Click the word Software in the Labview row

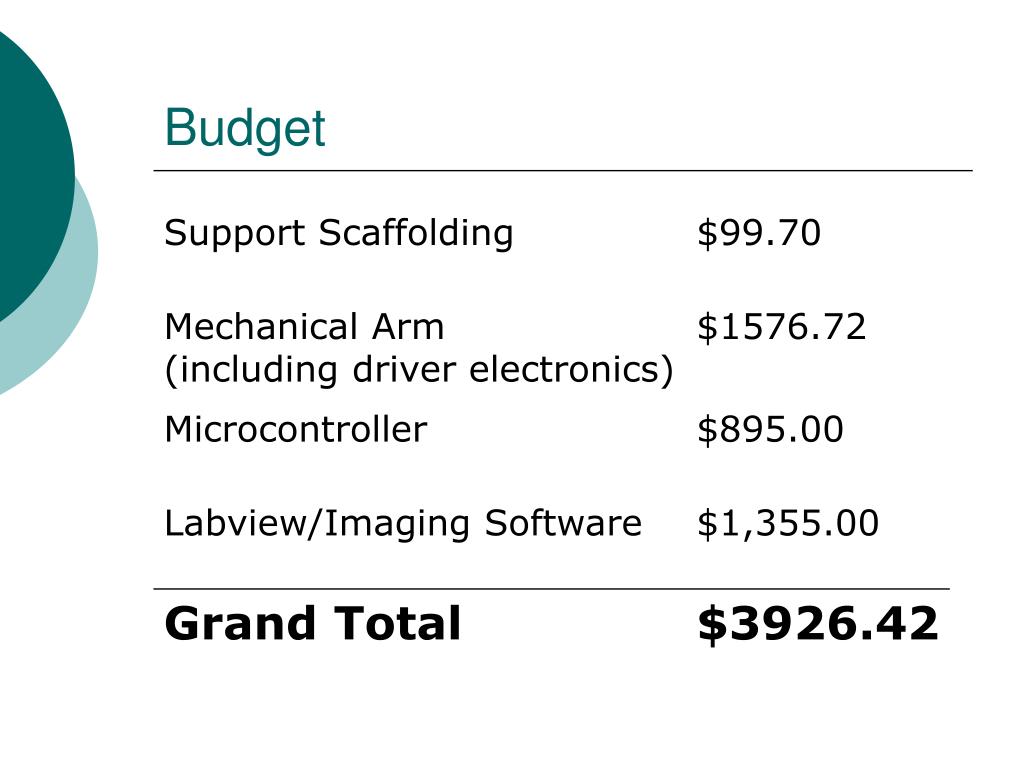(563, 523)
